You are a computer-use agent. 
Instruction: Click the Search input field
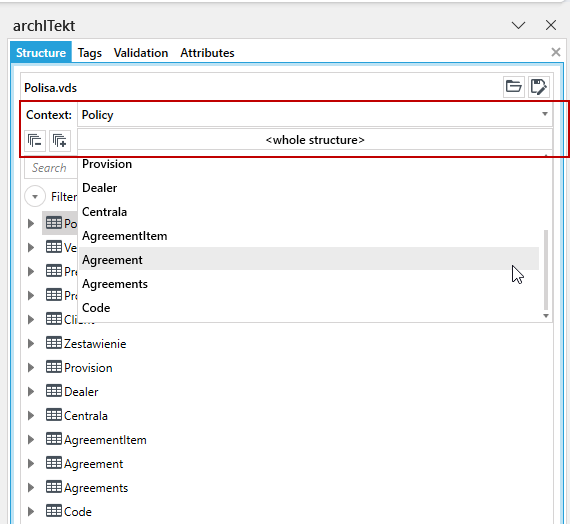click(51, 168)
